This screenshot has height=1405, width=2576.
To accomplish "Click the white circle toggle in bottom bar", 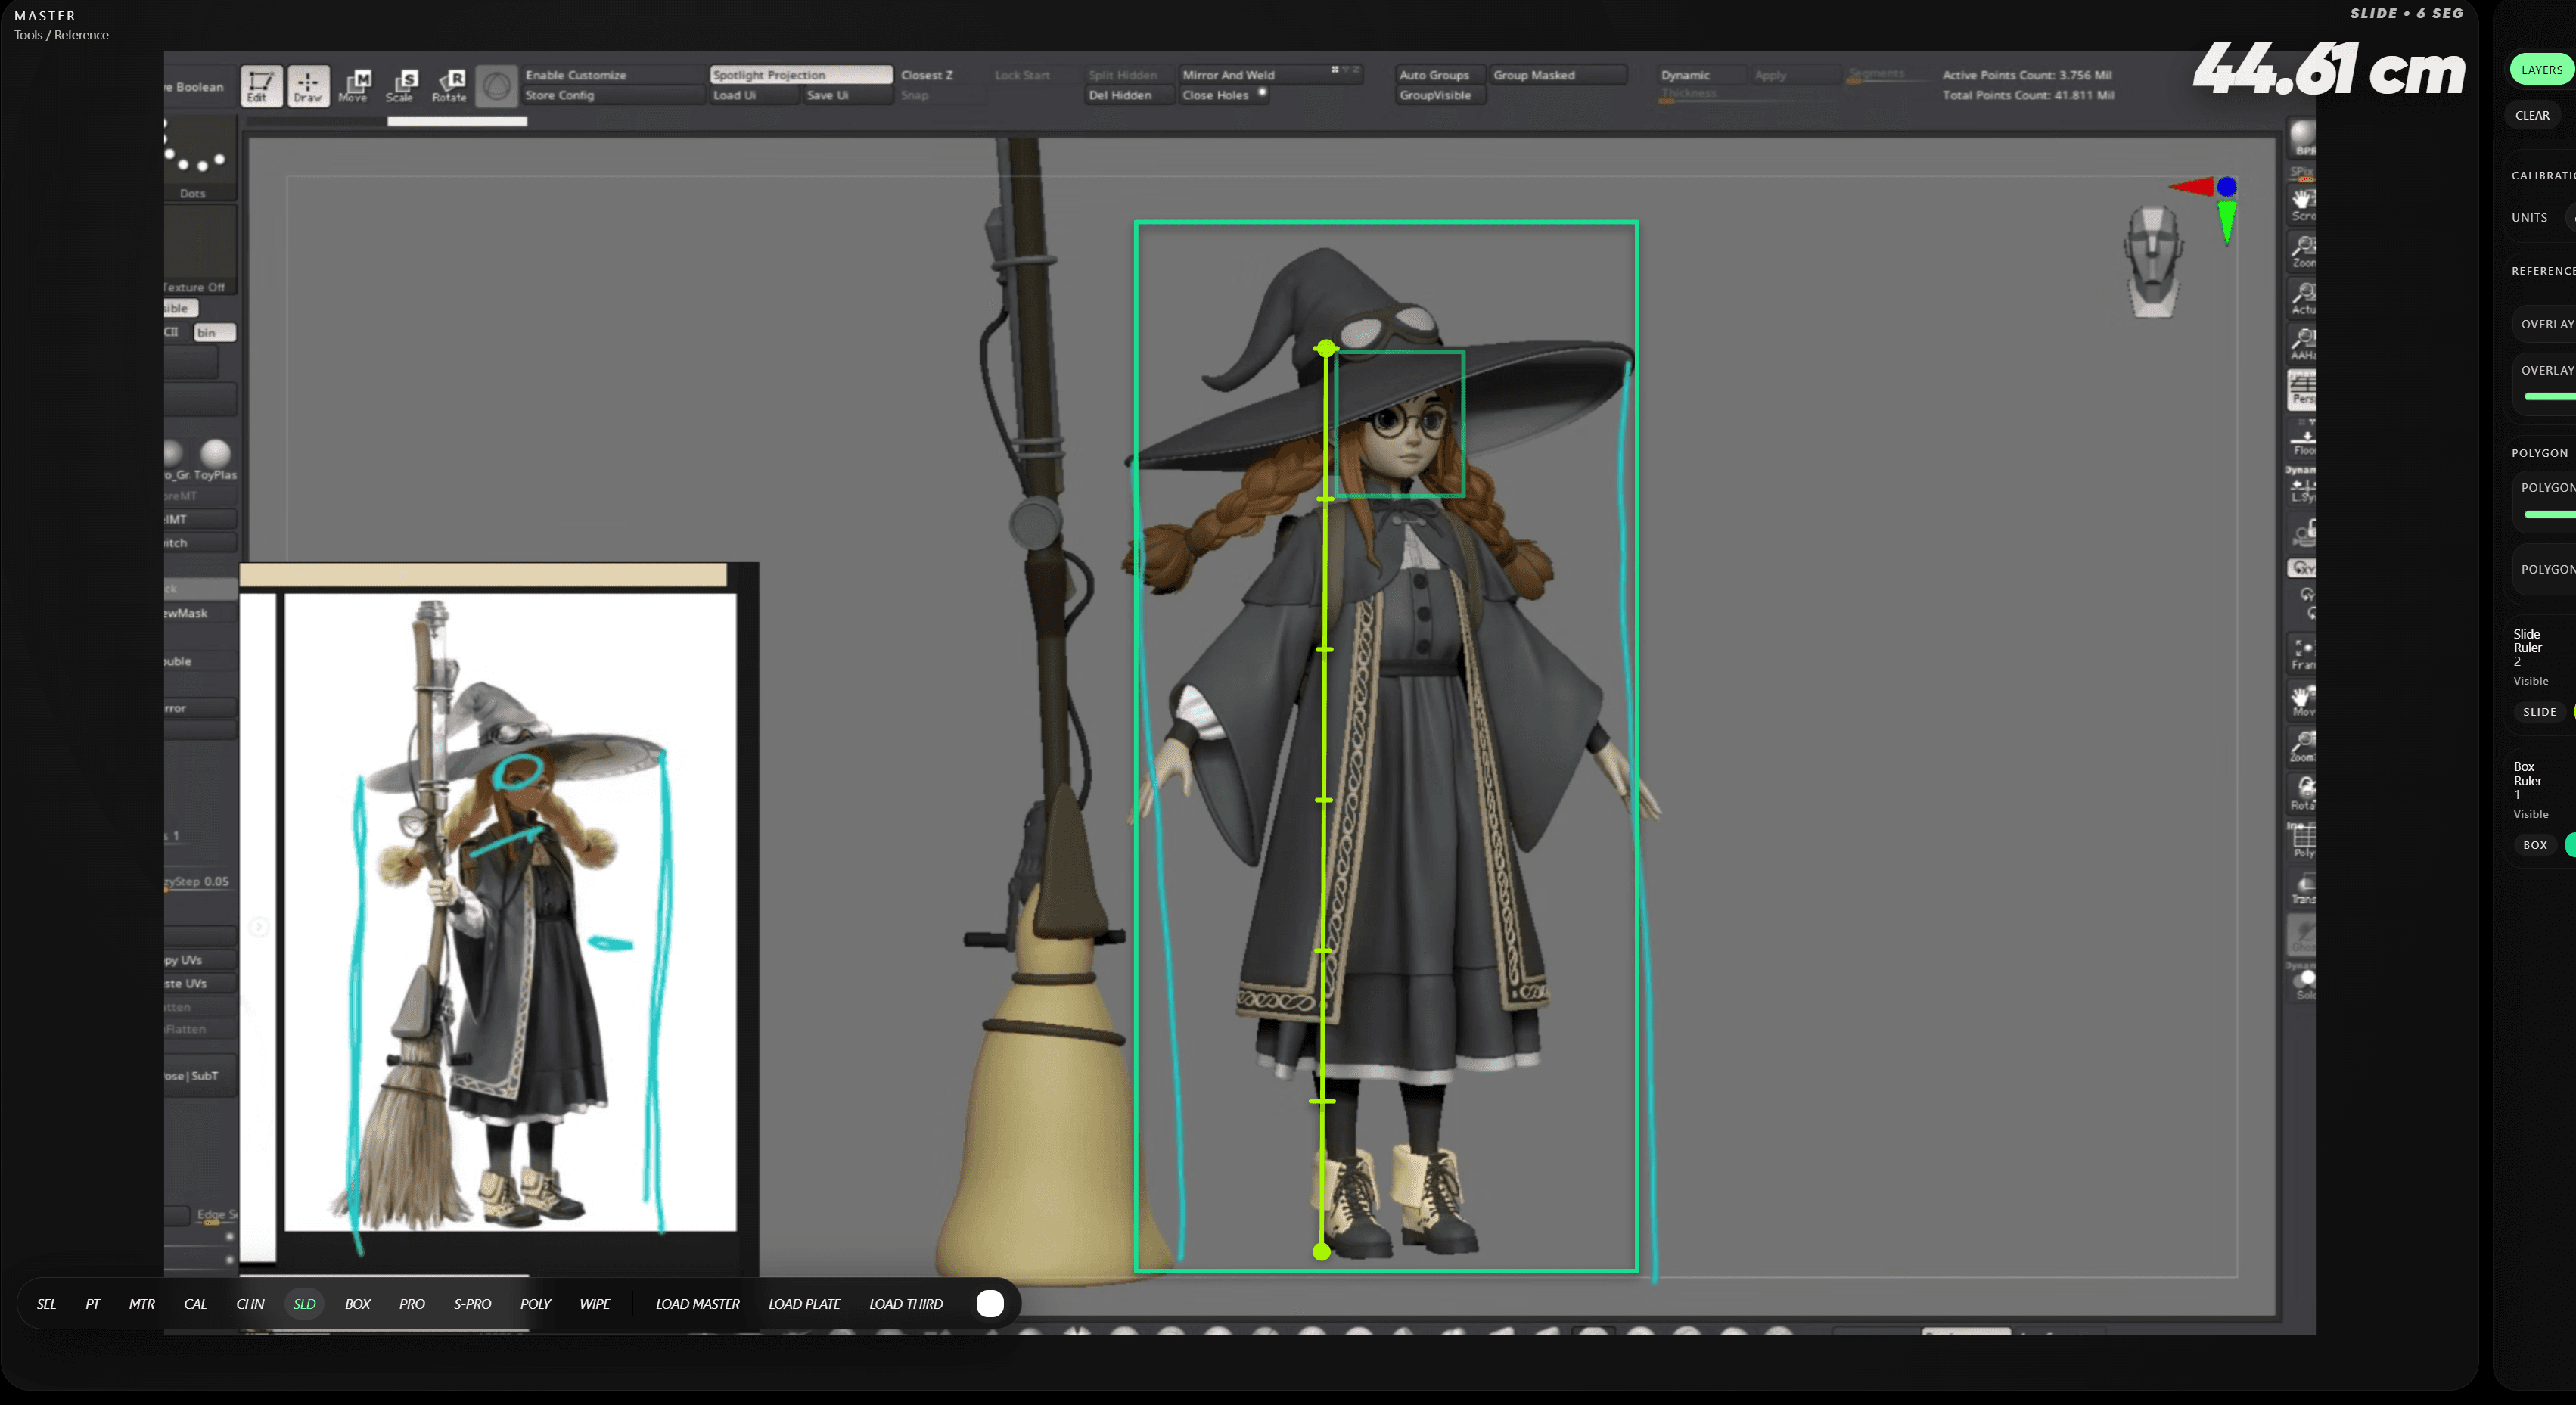I will 989,1303.
